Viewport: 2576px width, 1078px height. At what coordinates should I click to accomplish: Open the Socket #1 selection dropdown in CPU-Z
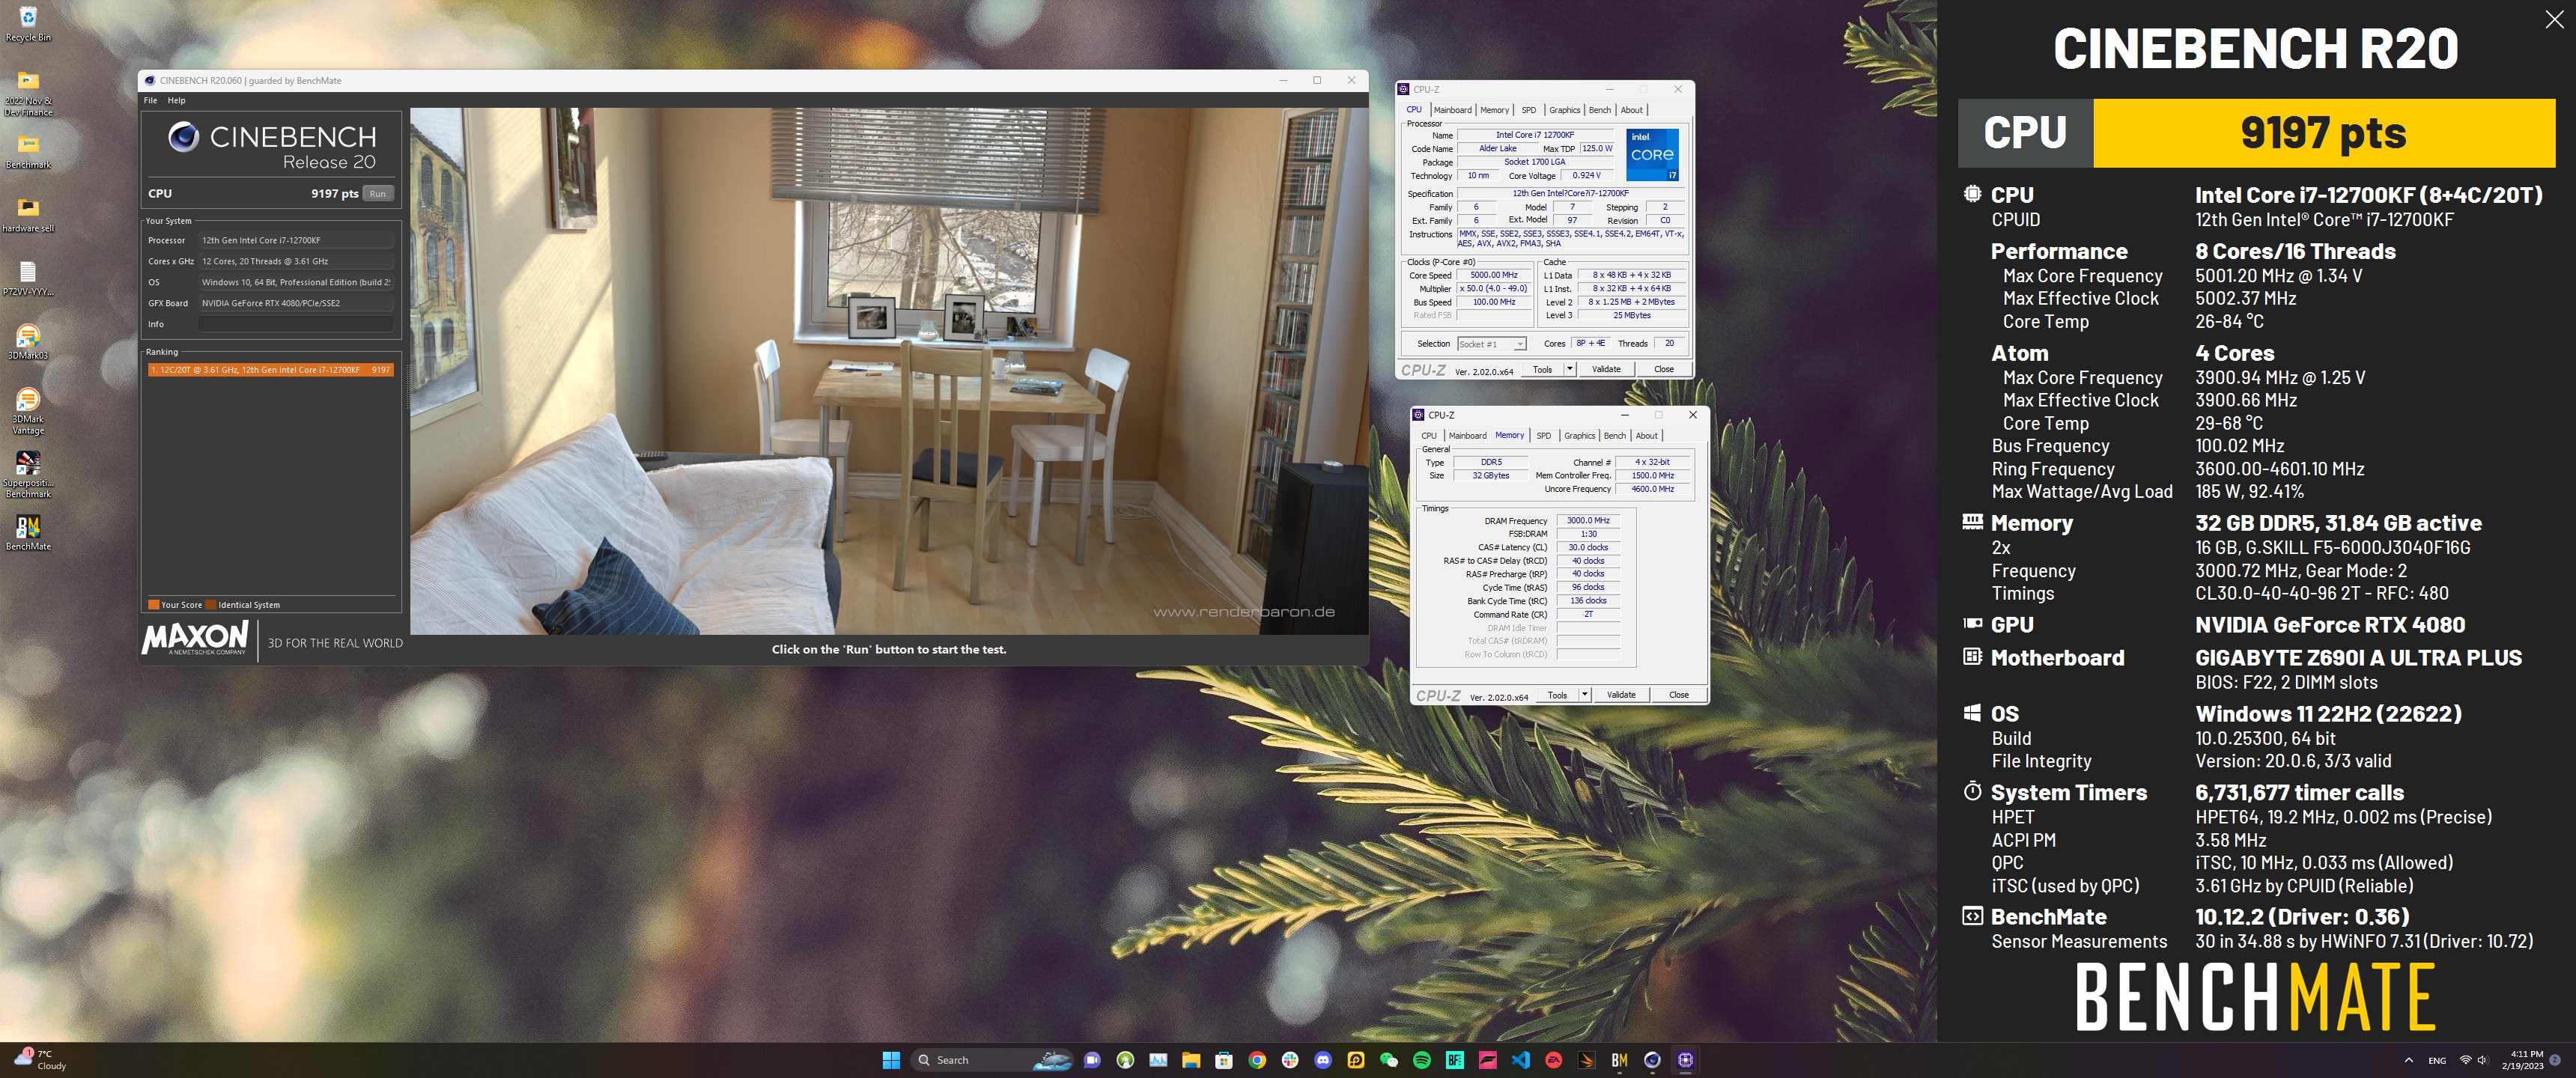[1491, 344]
